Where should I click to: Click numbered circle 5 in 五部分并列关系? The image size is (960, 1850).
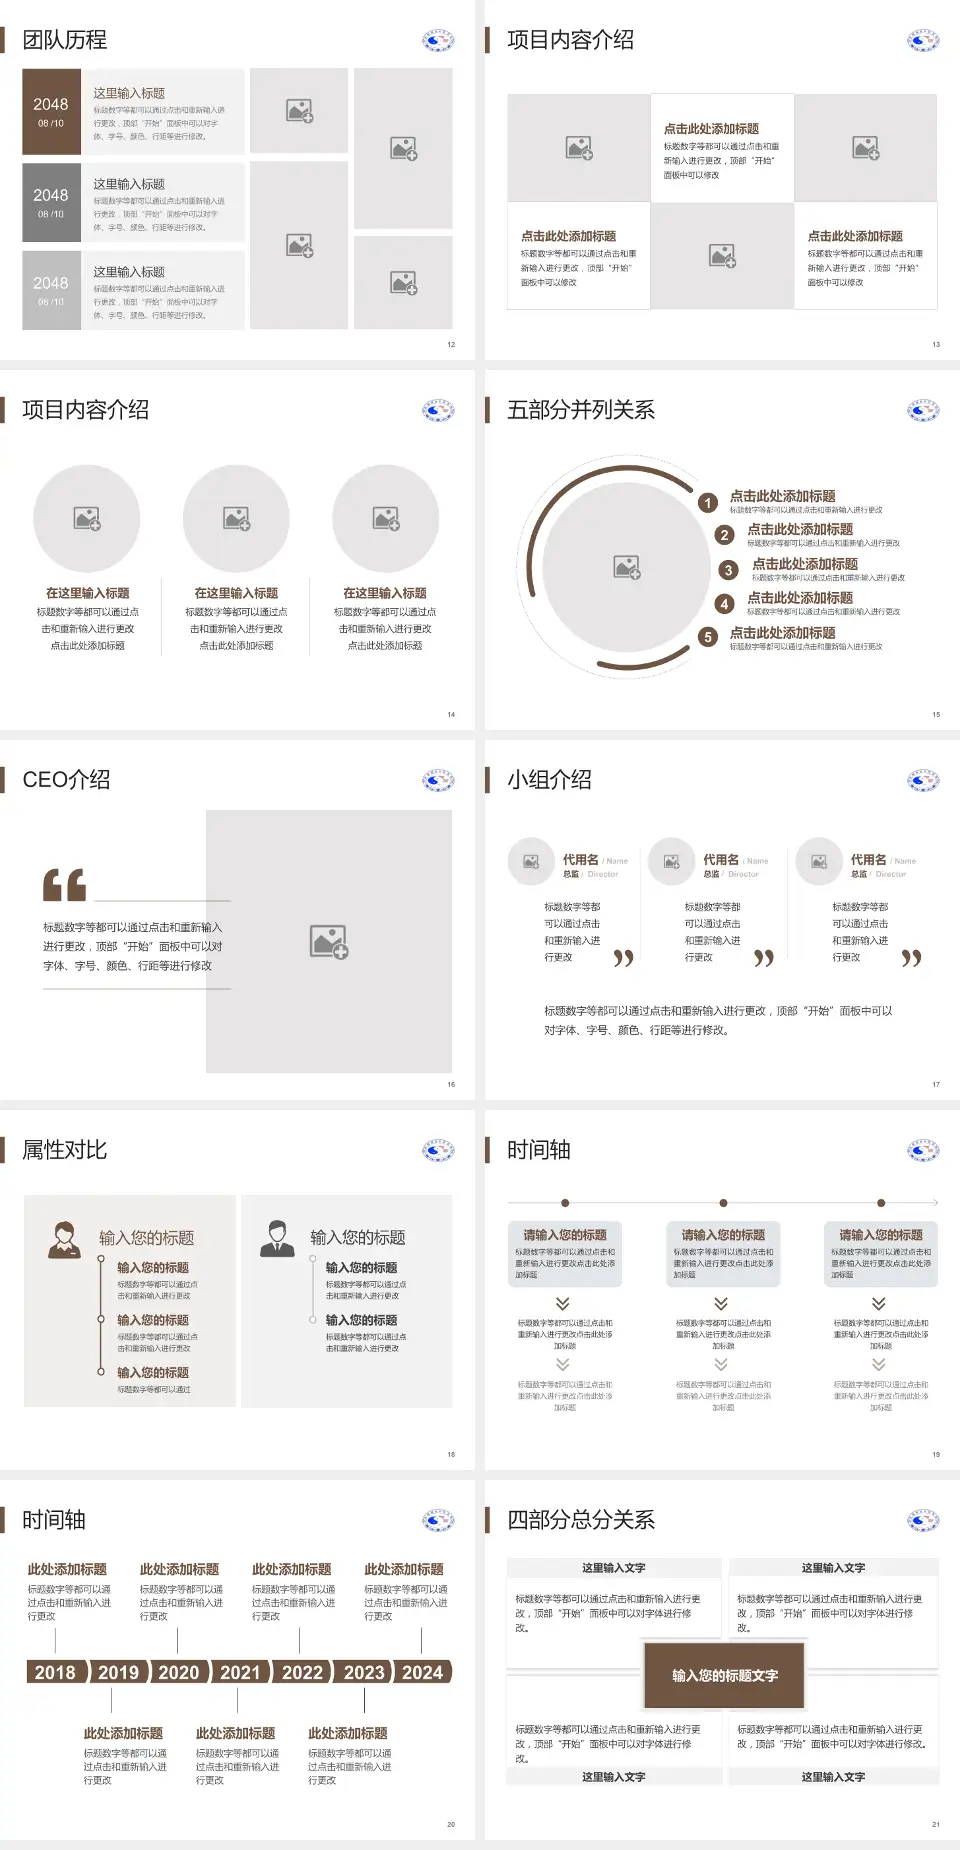tap(708, 637)
